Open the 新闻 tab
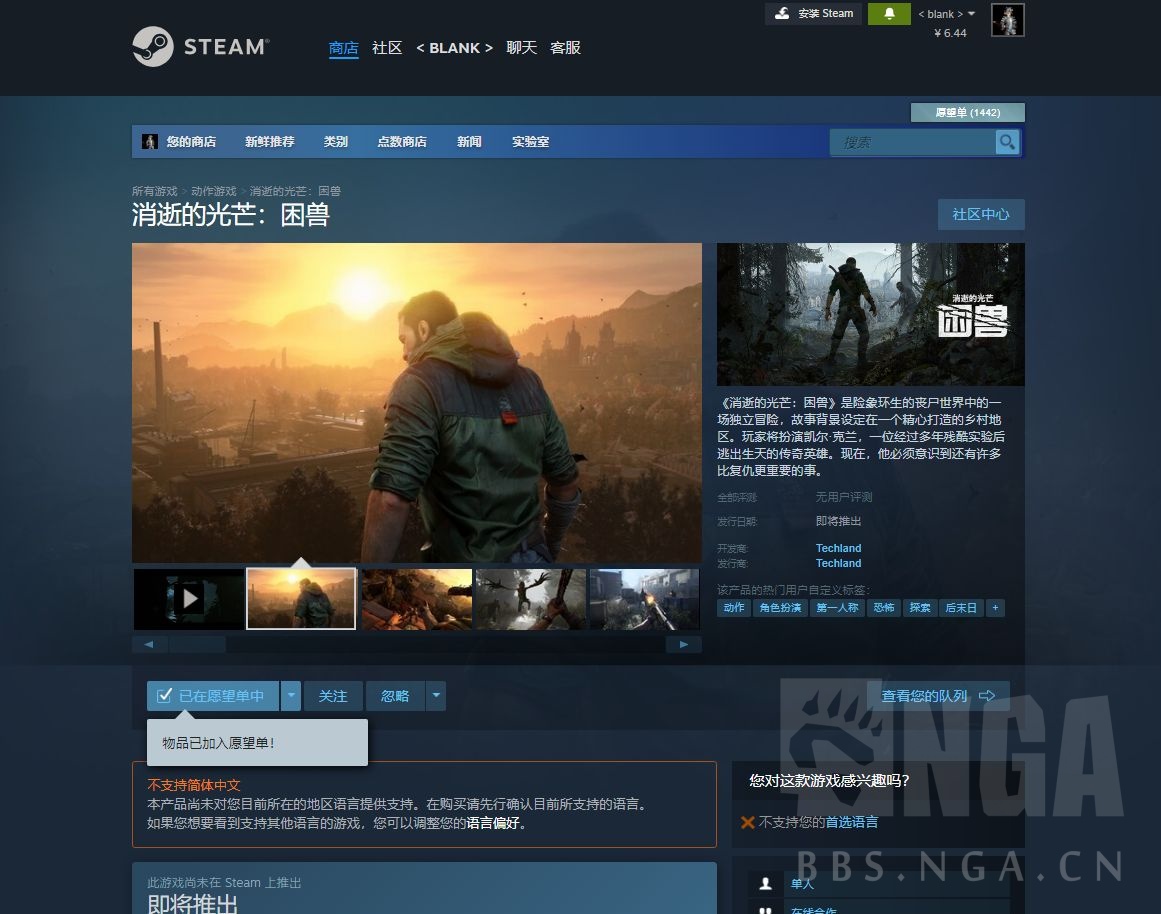 (469, 141)
